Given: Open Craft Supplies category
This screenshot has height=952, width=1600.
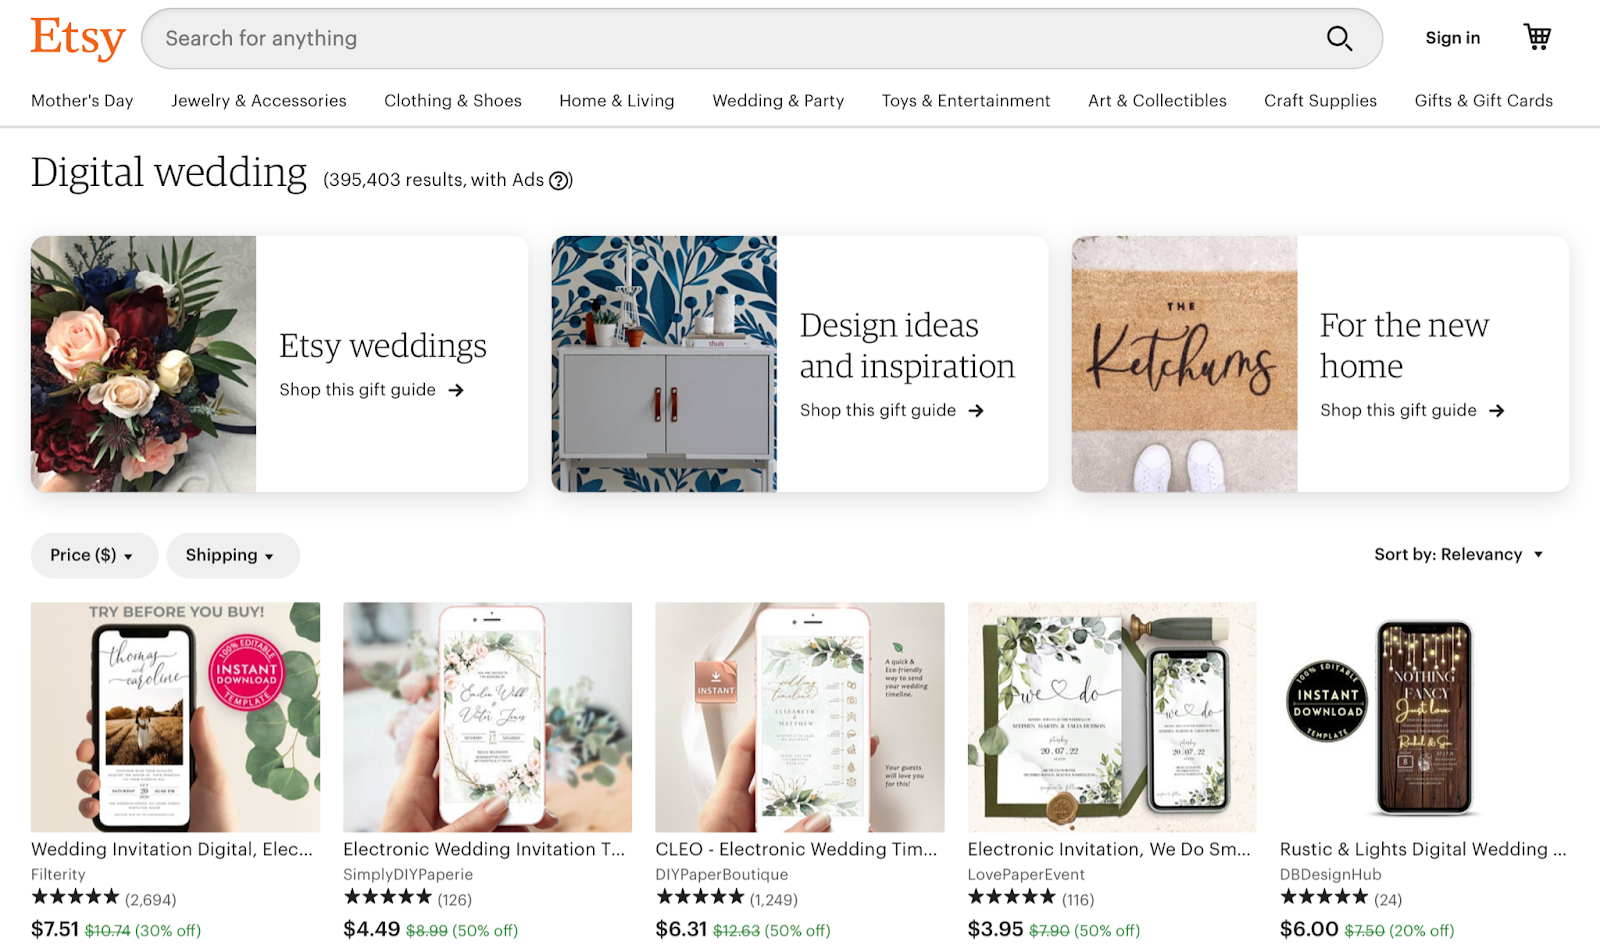Looking at the screenshot, I should click(x=1320, y=101).
